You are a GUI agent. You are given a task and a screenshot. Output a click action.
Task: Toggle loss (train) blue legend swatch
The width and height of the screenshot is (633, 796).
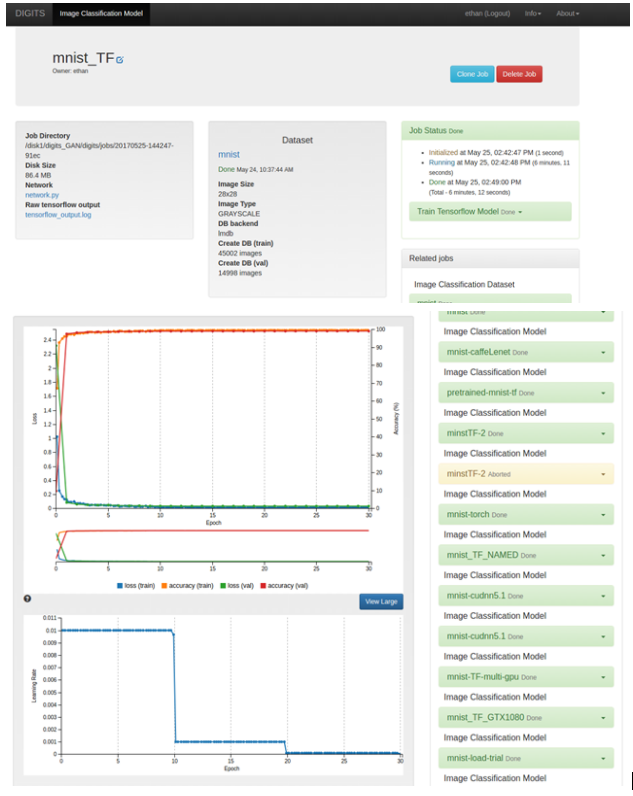[x=120, y=585]
